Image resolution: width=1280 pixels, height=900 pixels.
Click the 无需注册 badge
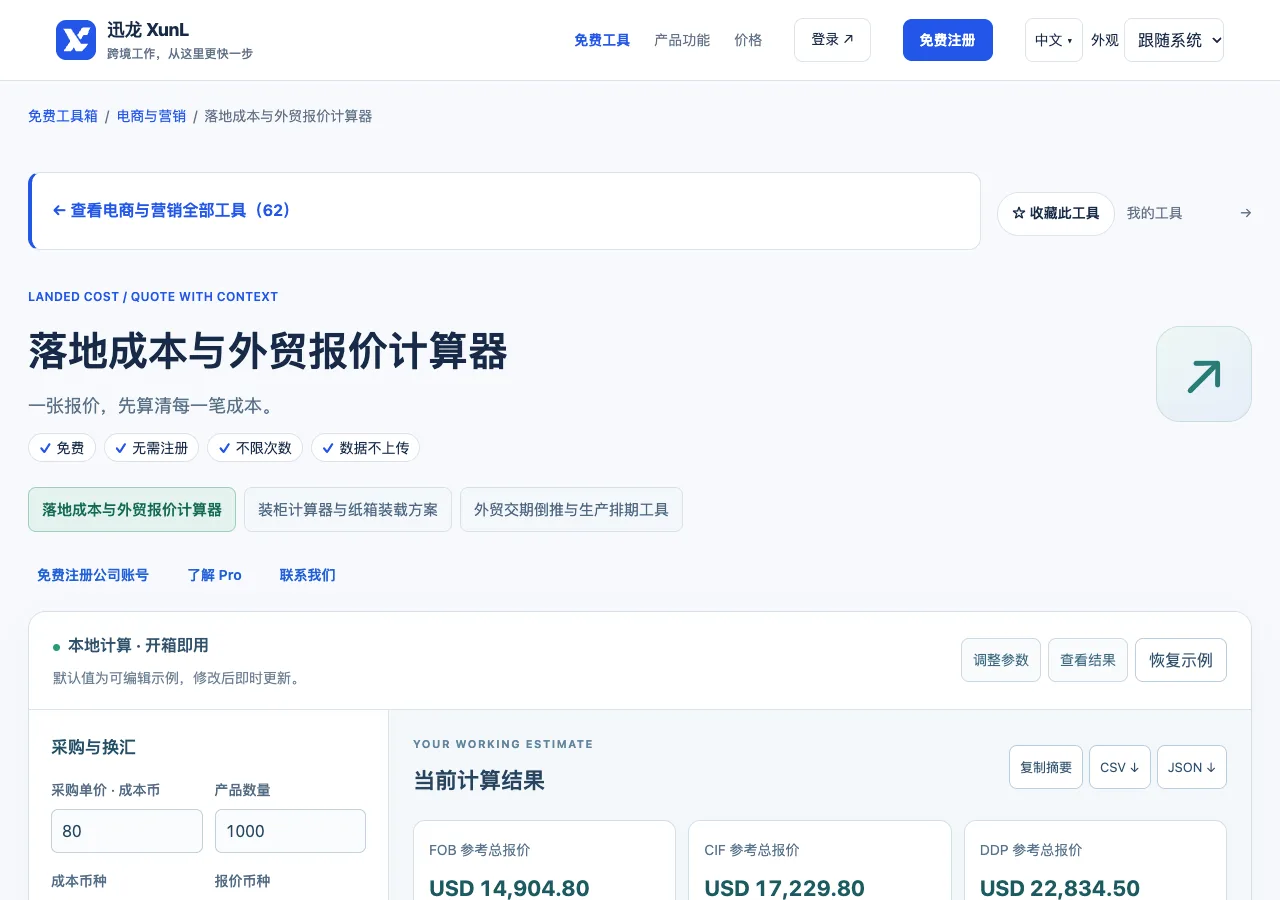coord(151,448)
